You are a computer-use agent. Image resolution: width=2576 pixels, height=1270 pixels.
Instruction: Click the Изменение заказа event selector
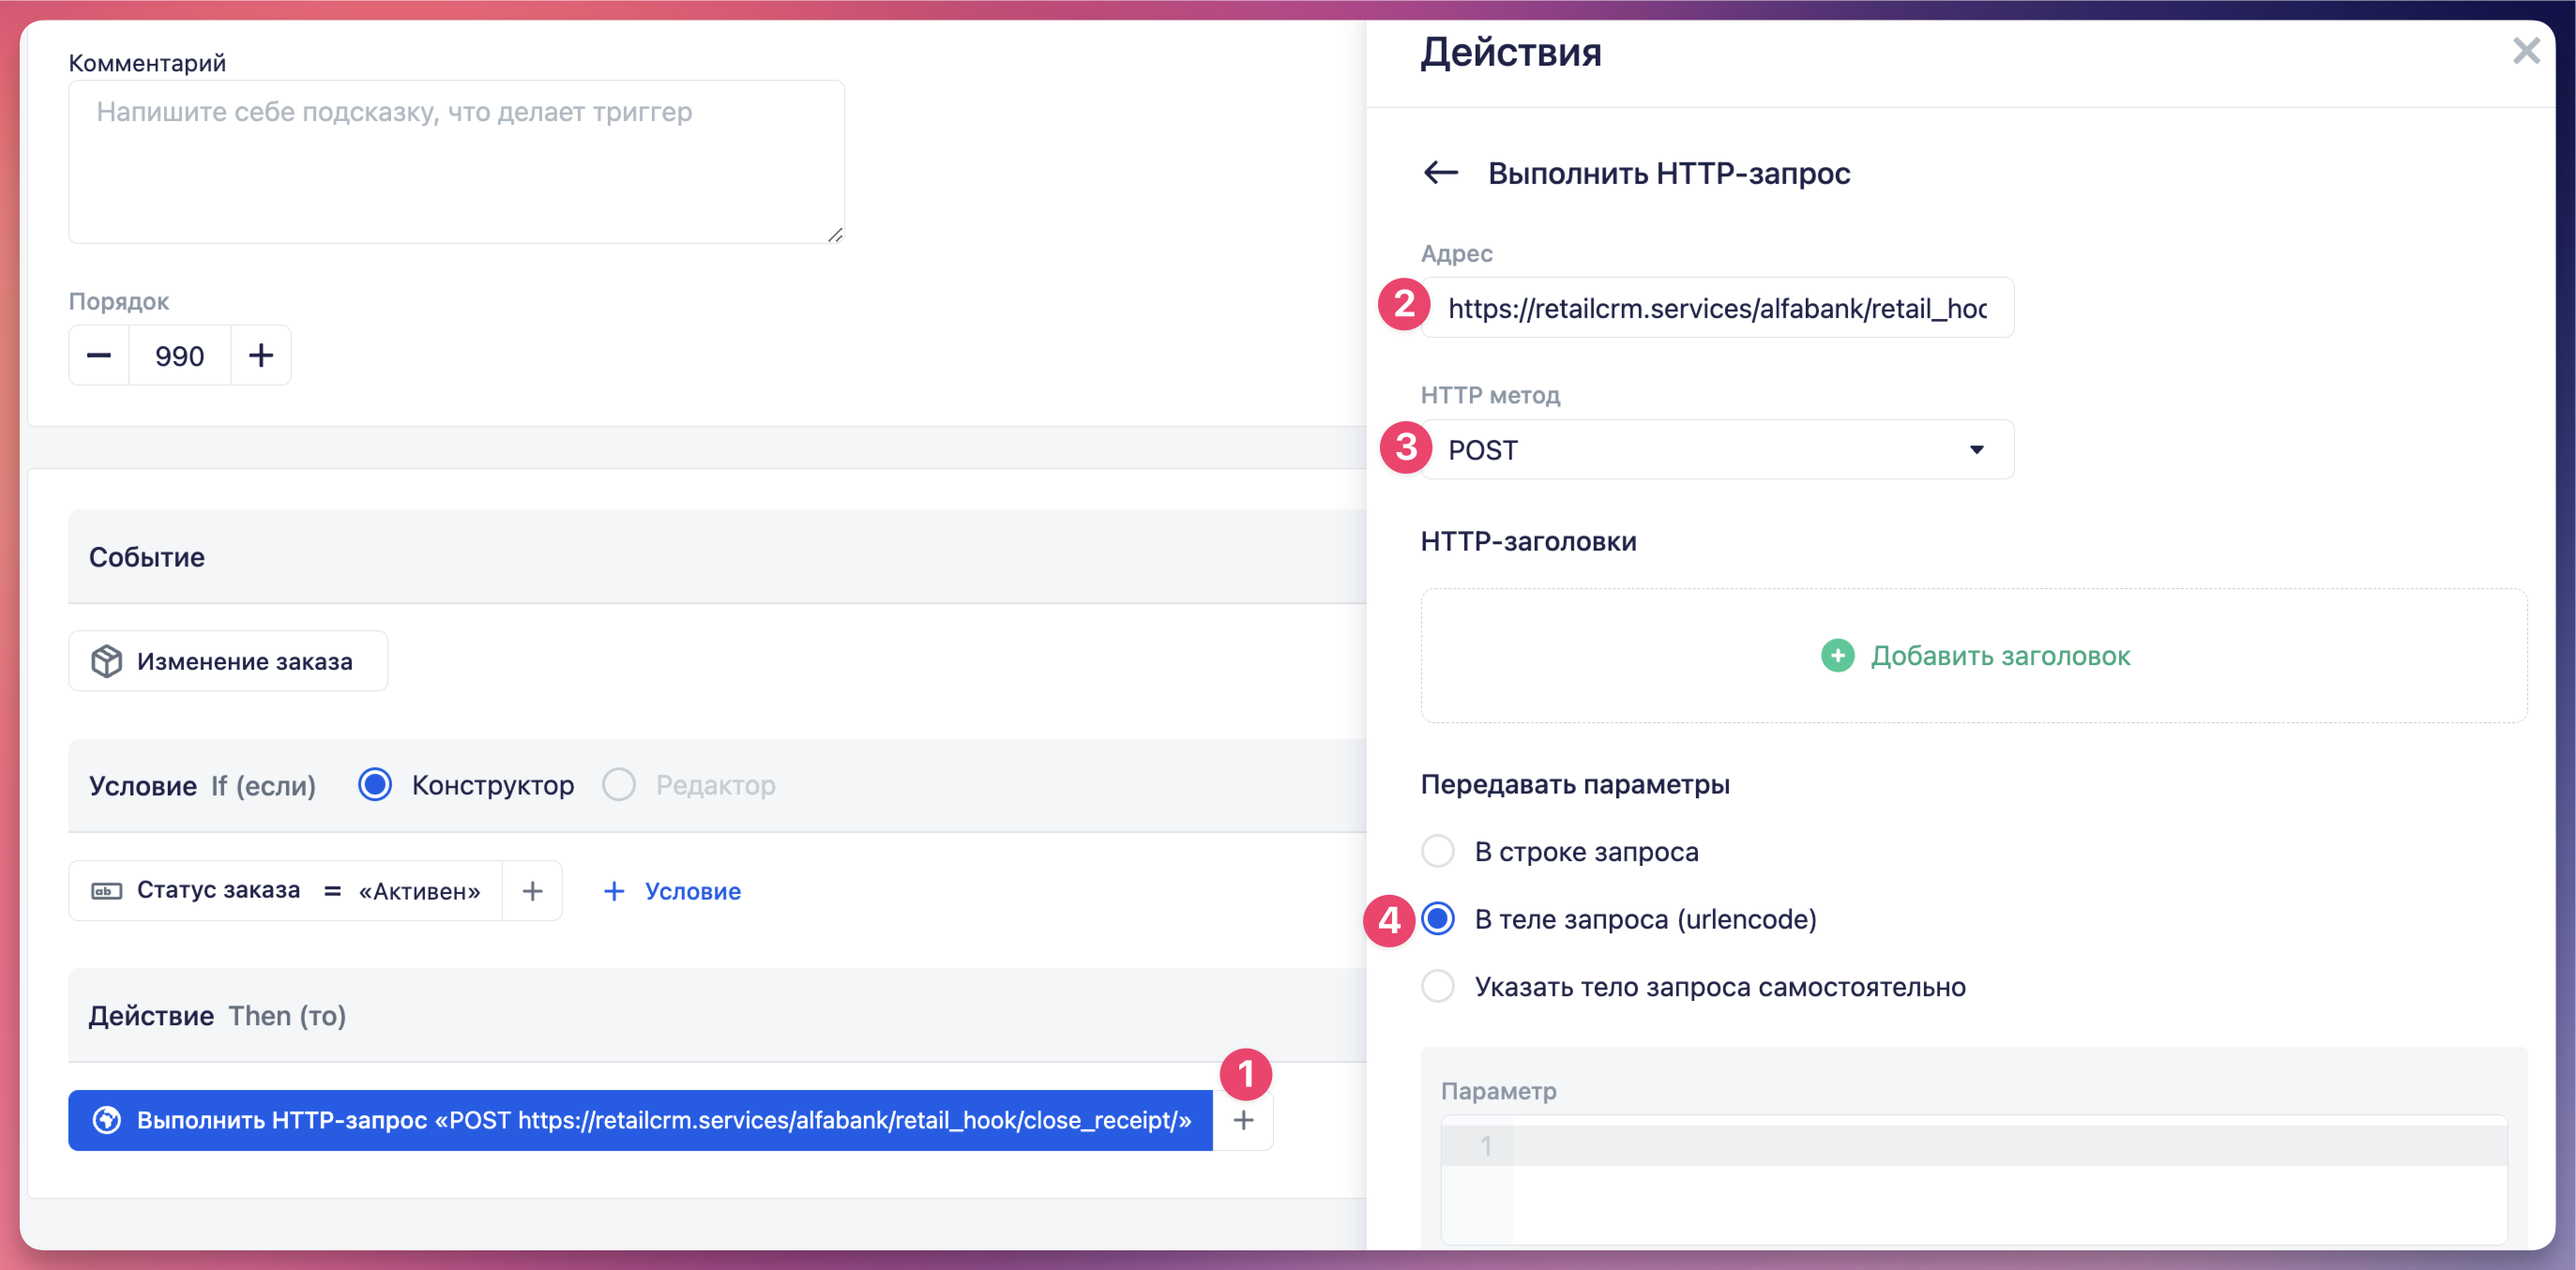[x=228, y=661]
